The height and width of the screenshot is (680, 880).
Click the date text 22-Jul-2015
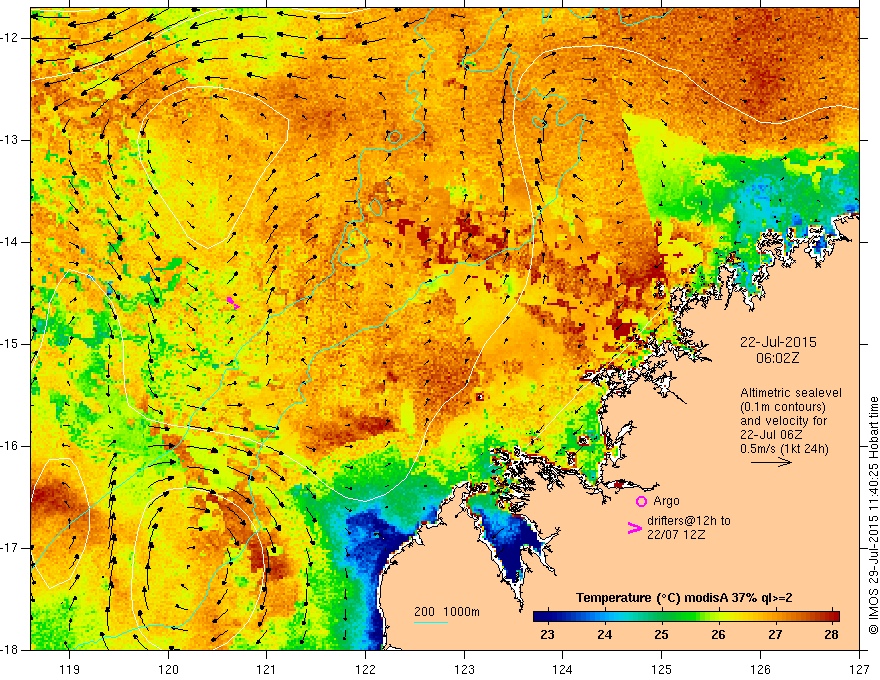pyautogui.click(x=778, y=342)
